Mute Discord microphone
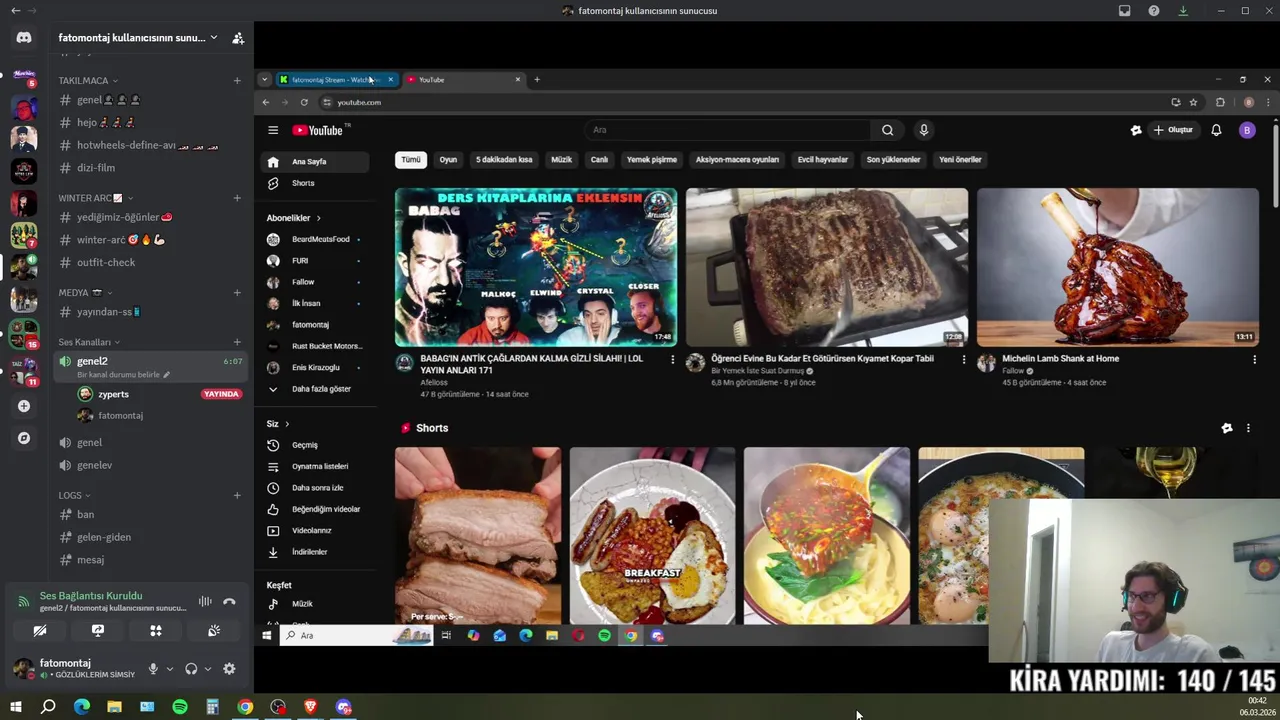Image resolution: width=1280 pixels, height=720 pixels. click(153, 669)
